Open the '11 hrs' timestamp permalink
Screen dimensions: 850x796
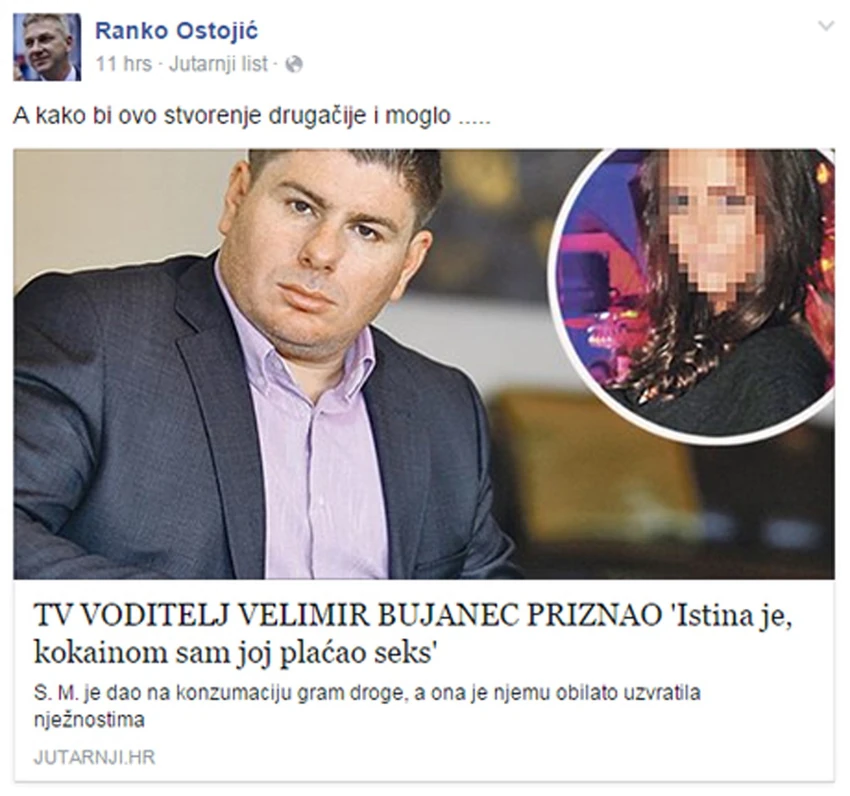[124, 64]
